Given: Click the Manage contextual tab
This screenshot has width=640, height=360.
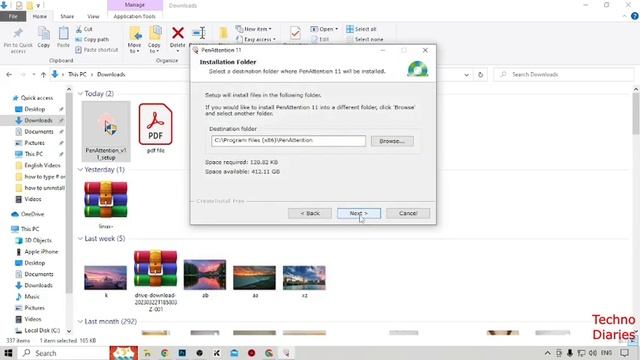Looking at the screenshot, I should coord(135,5).
